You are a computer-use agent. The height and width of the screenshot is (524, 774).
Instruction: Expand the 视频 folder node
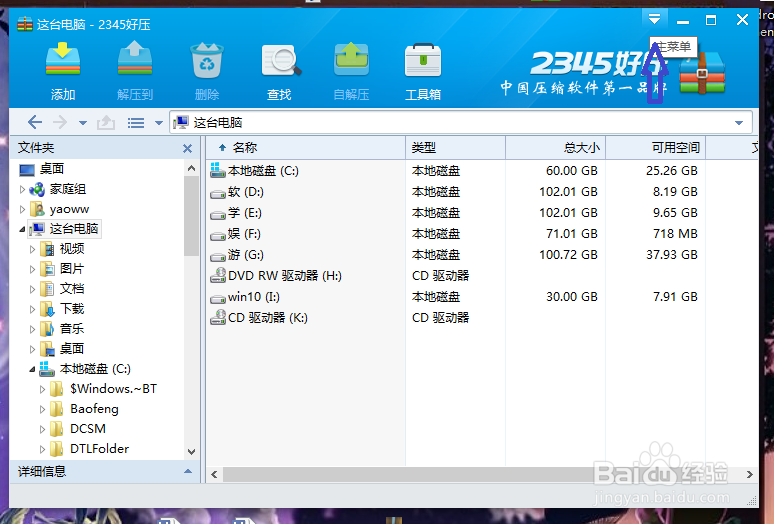(32, 249)
